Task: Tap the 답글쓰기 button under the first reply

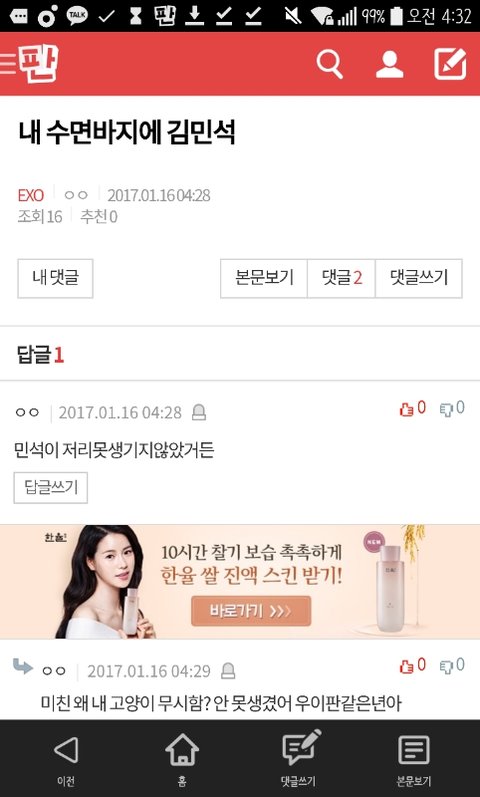Action: (x=51, y=487)
